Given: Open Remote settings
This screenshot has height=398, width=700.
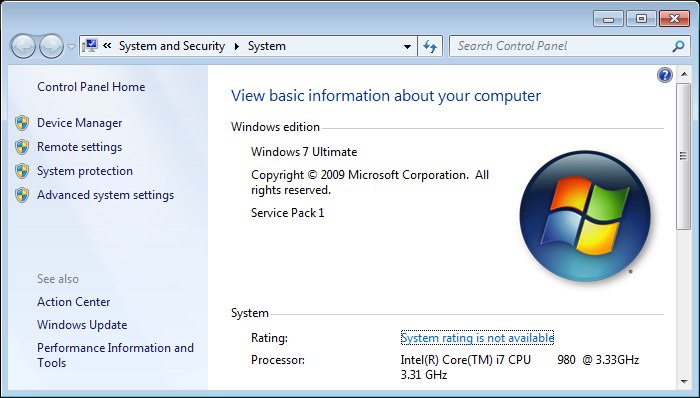Looking at the screenshot, I should pyautogui.click(x=79, y=147).
